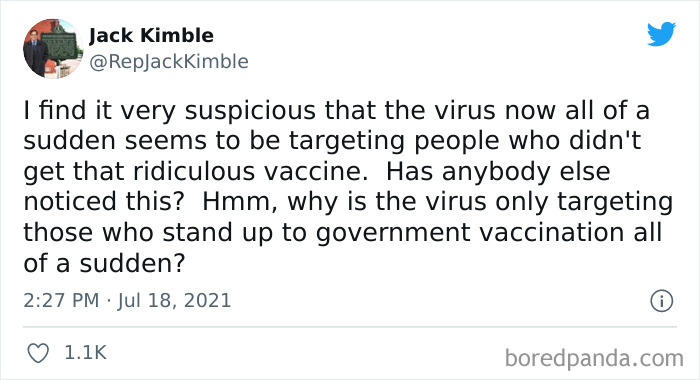700x380 pixels.
Task: Click the last line "of a sudden?"
Action: tap(104, 263)
